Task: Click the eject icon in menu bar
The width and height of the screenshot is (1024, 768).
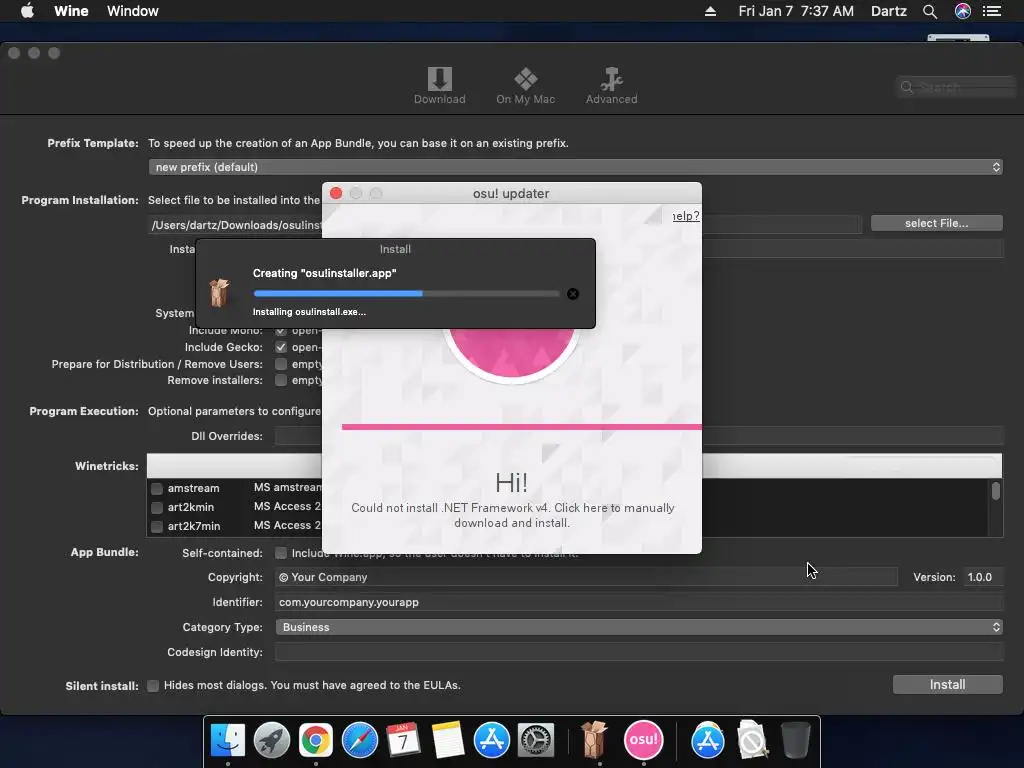Action: 711,11
